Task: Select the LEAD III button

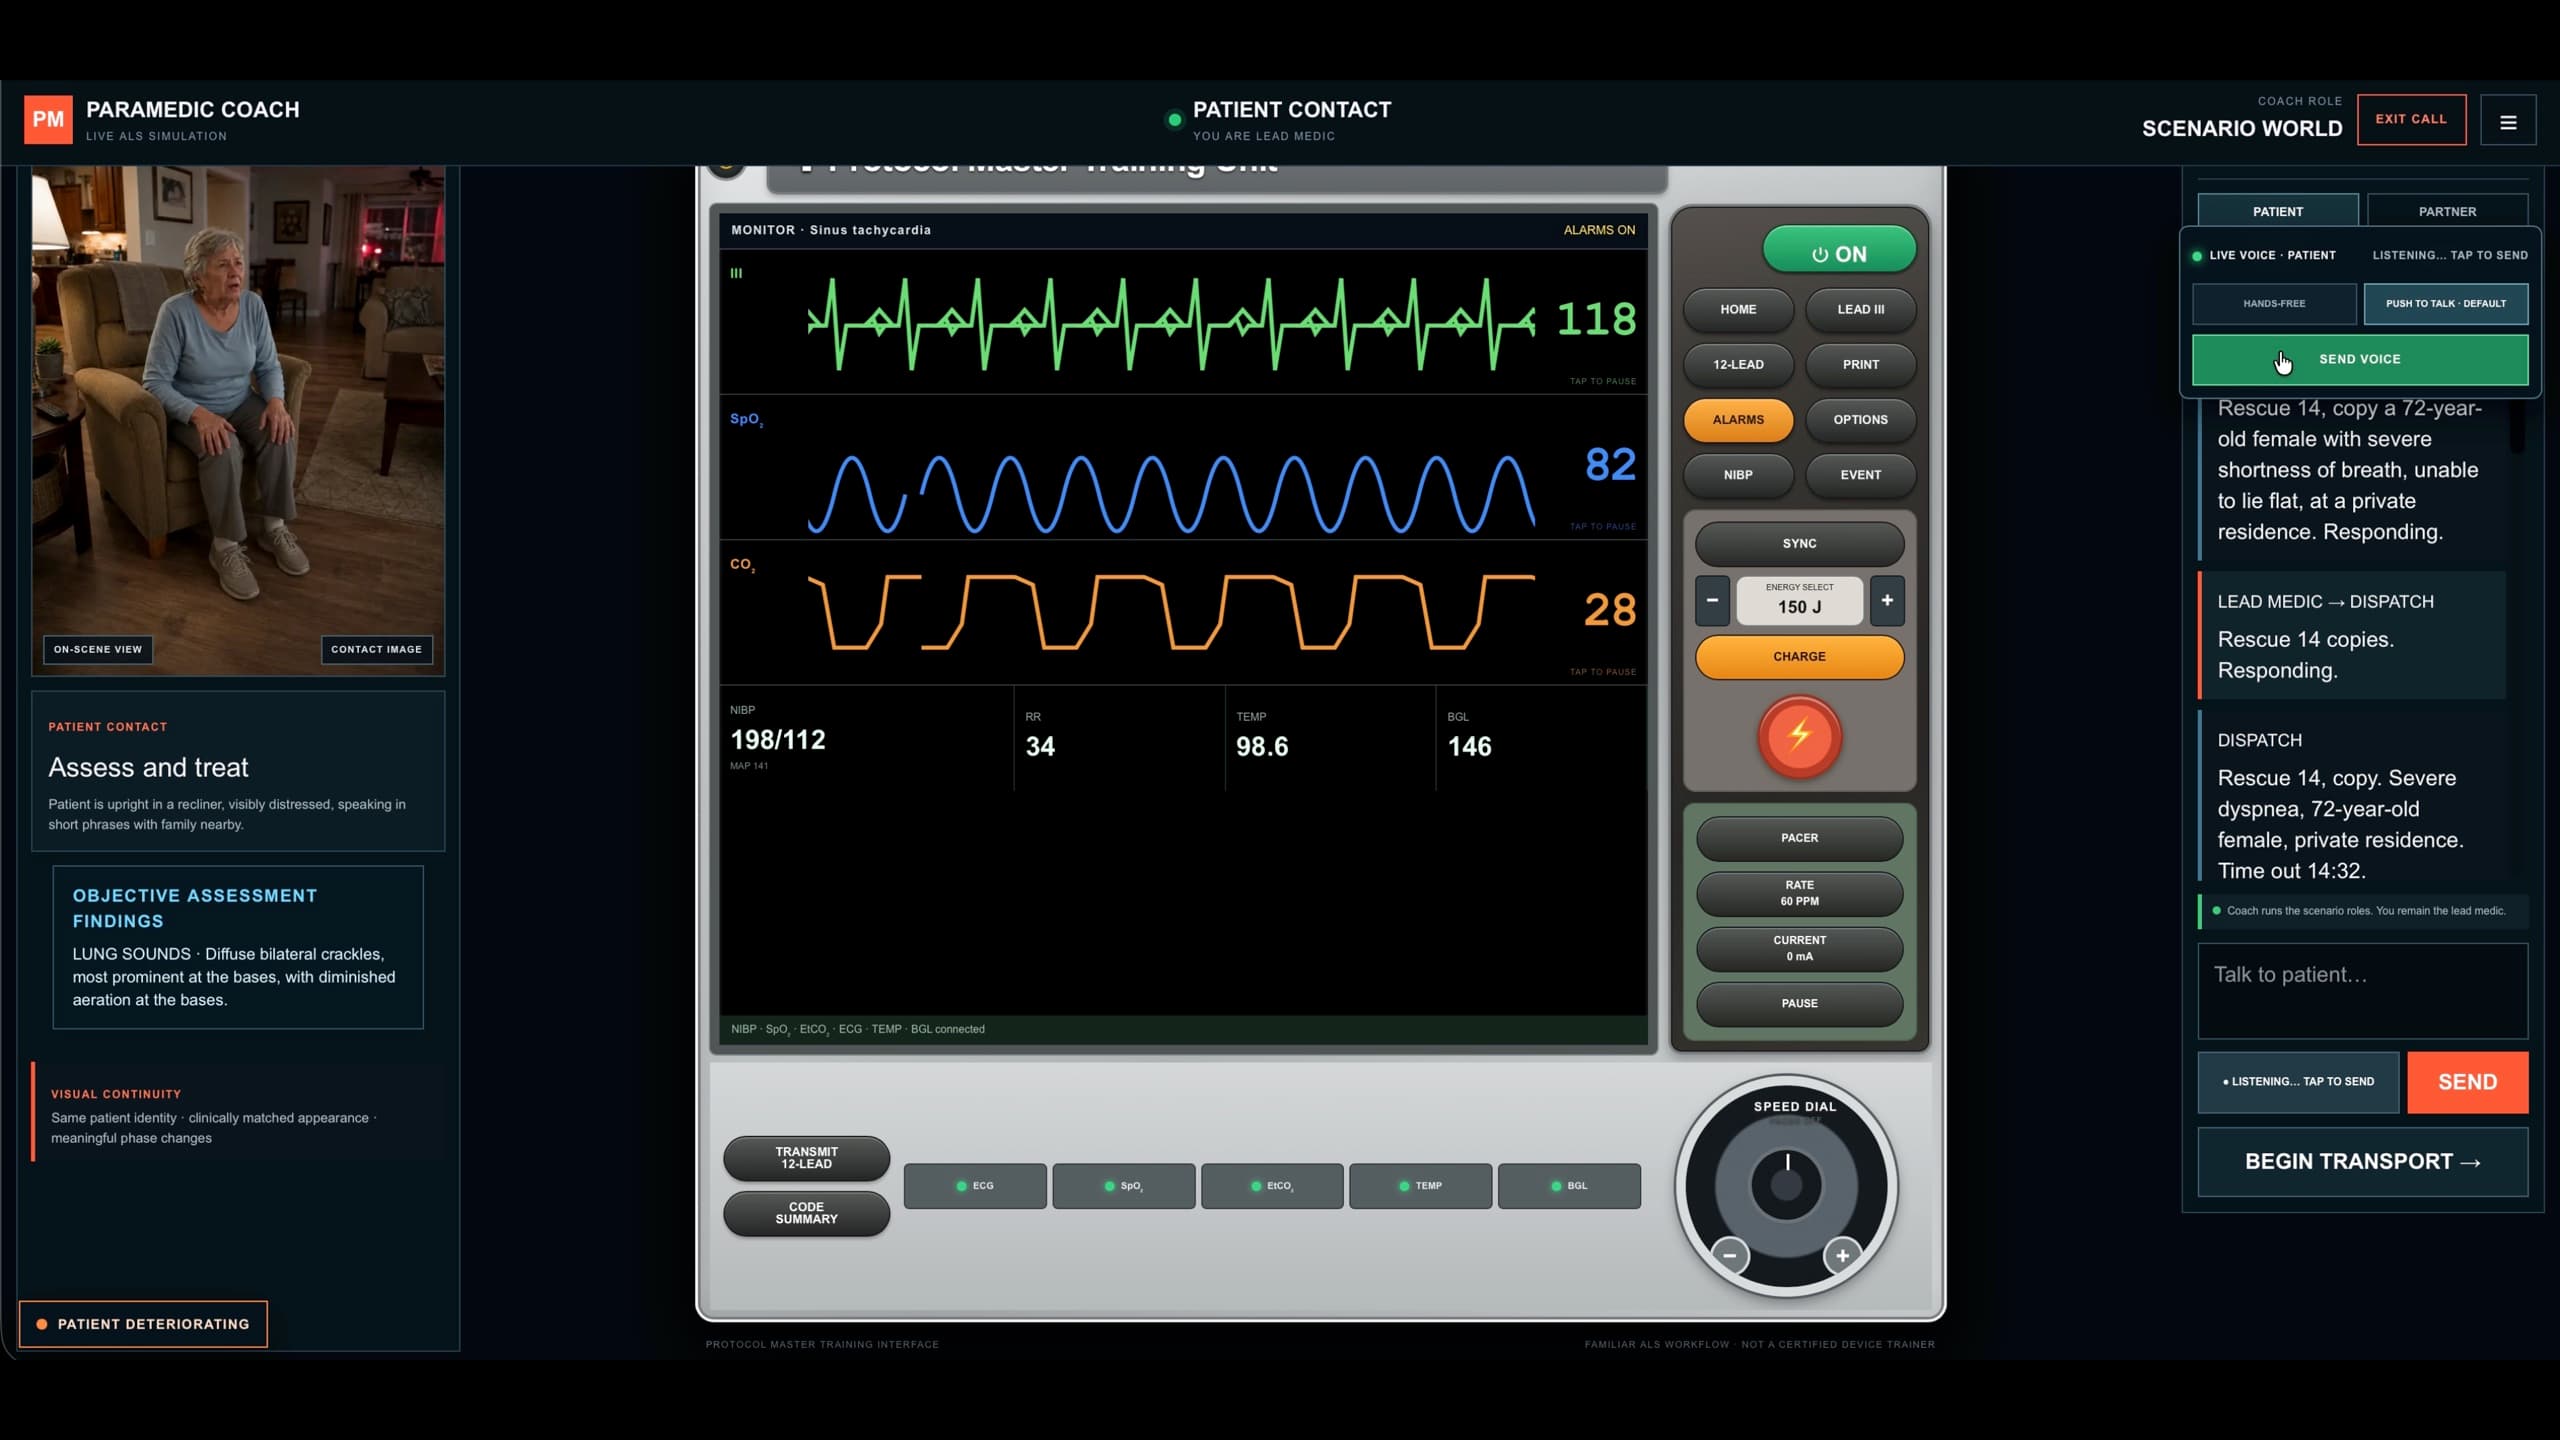Action: coord(1860,310)
